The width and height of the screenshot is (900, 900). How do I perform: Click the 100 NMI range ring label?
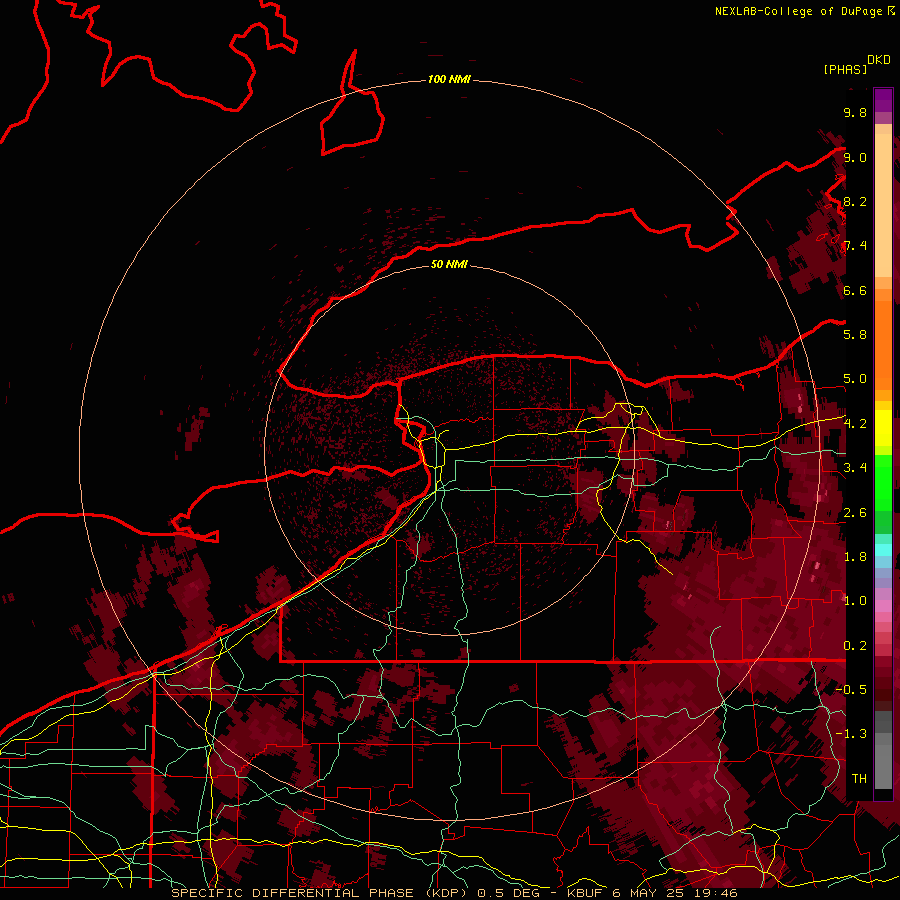449,79
